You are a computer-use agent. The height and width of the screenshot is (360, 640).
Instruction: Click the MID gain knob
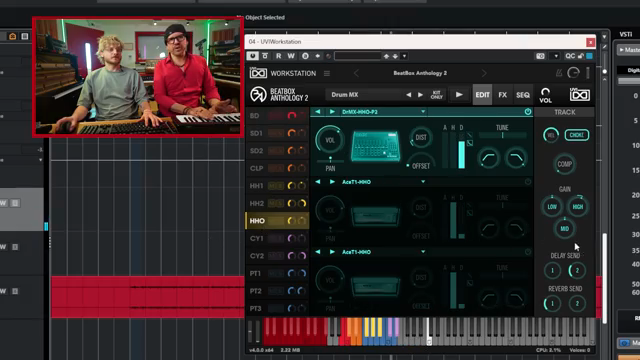pos(564,229)
